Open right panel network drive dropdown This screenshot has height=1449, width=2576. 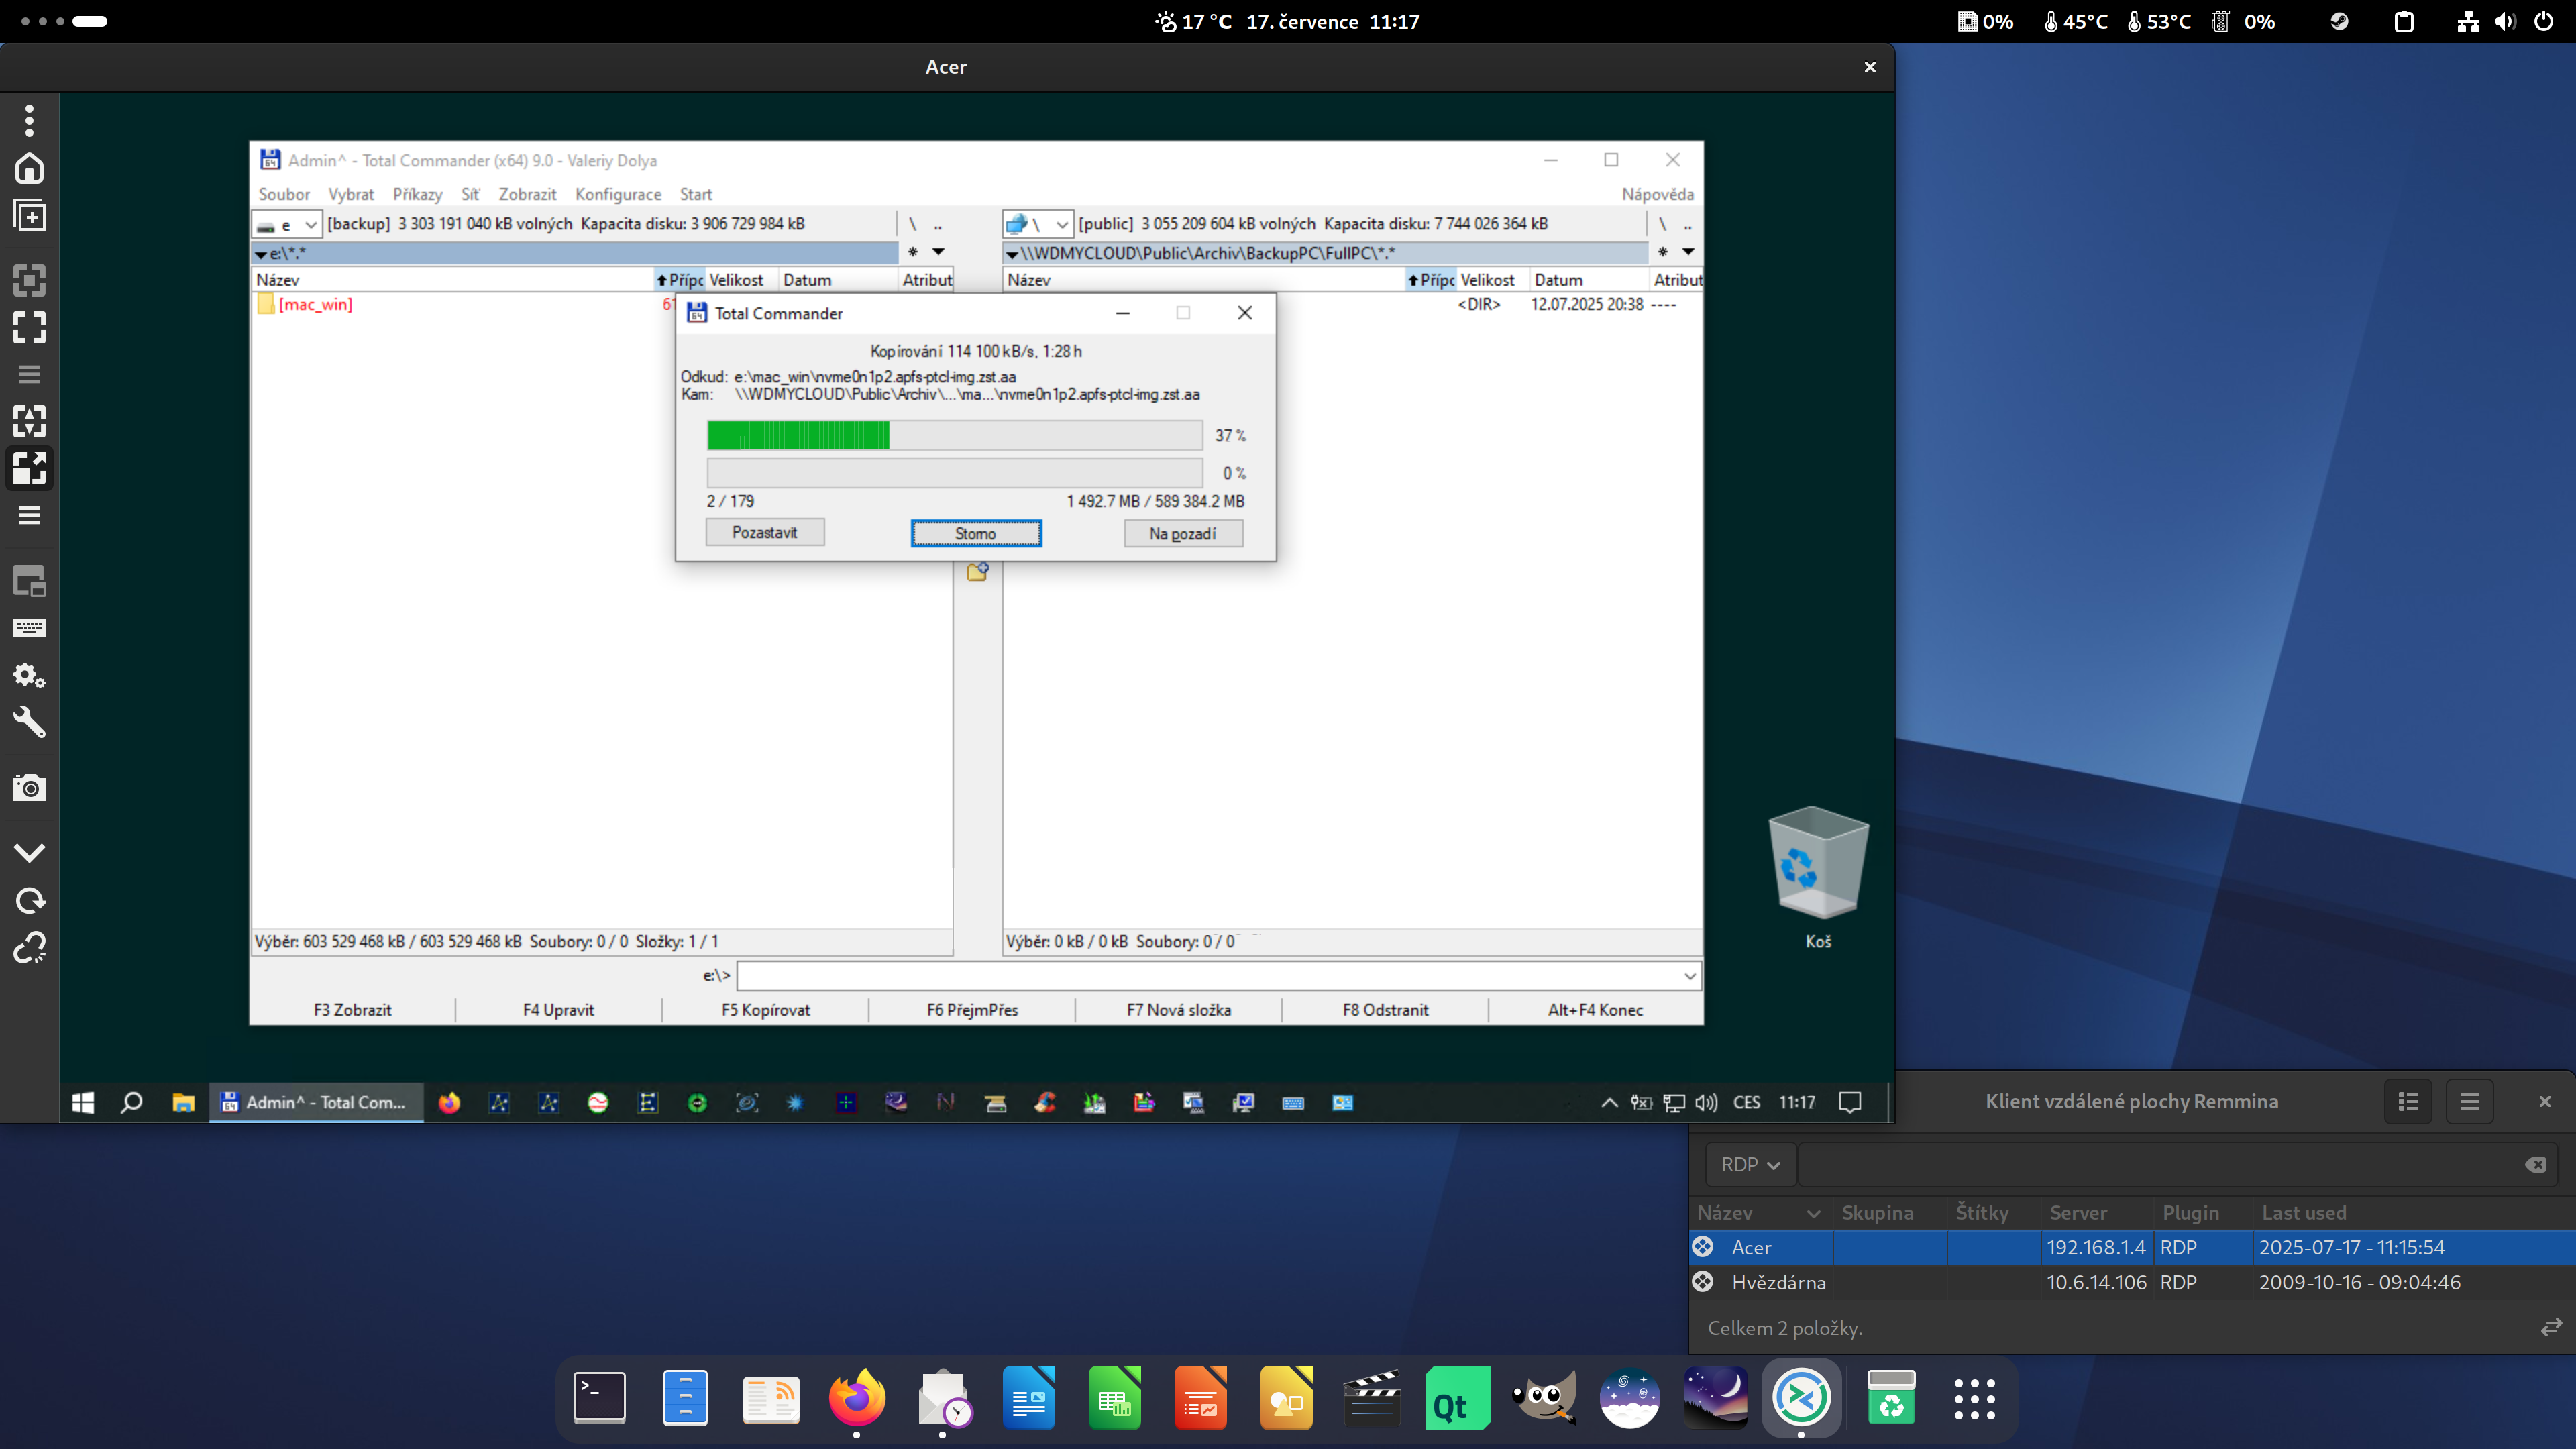(1038, 224)
